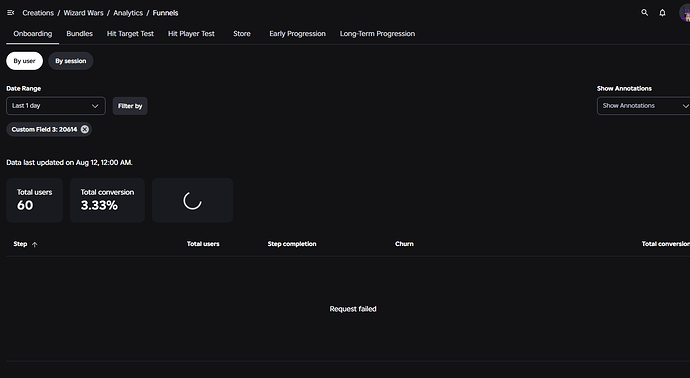Select the Onboarding tab
This screenshot has height=378, width=690.
33,34
